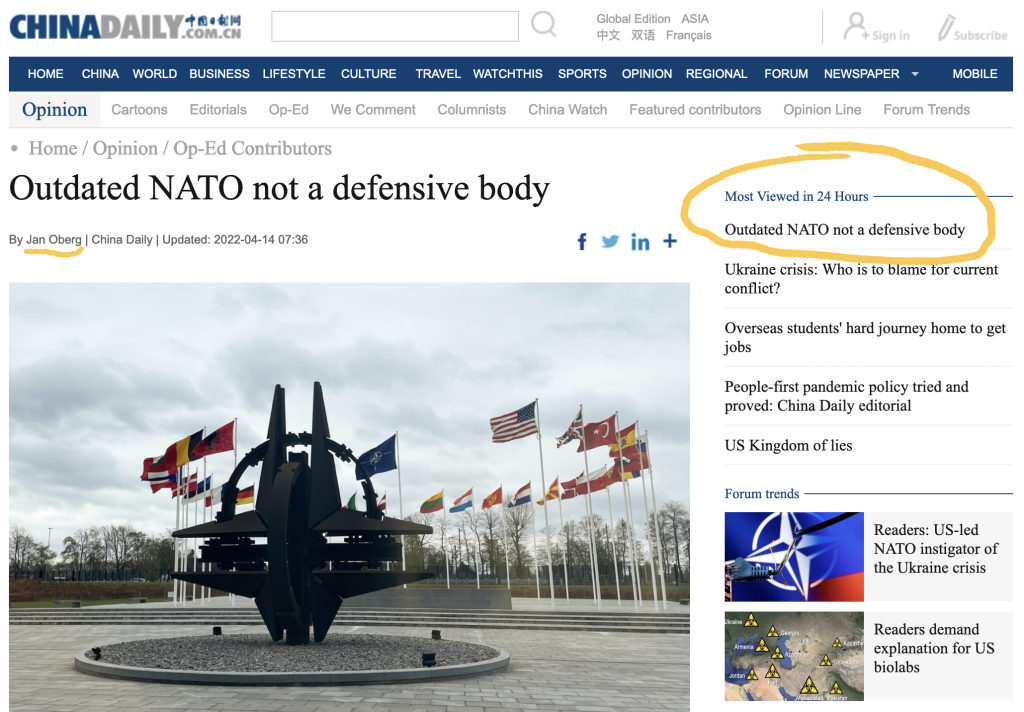Share article on Twitter

pos(610,241)
